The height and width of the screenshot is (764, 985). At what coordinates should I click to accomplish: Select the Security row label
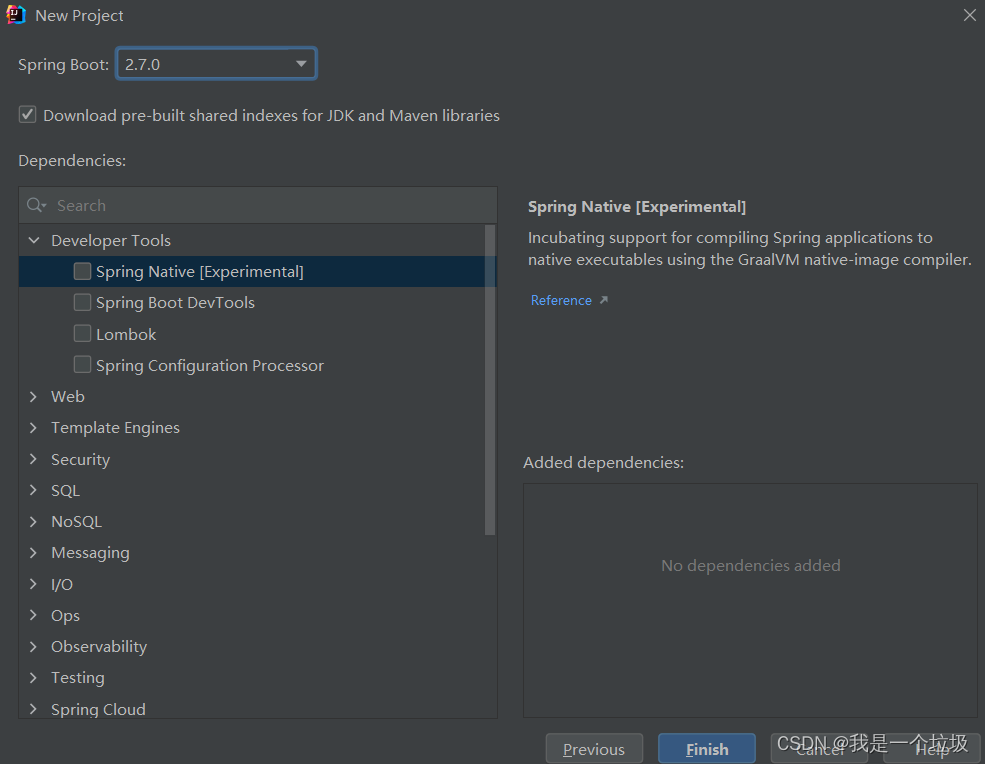[80, 460]
